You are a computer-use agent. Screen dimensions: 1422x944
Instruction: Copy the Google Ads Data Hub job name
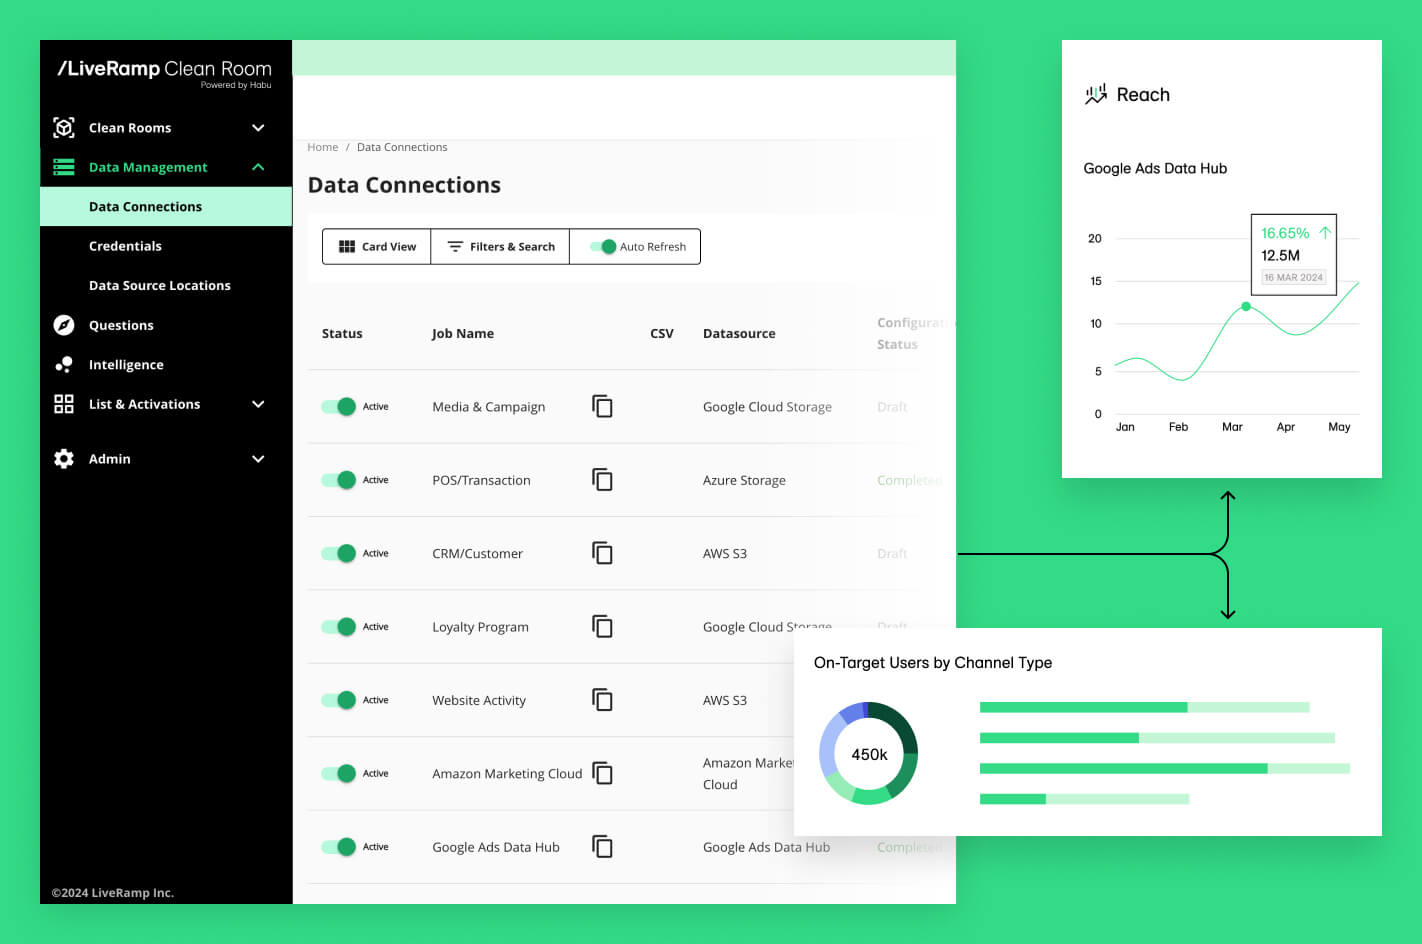[602, 846]
